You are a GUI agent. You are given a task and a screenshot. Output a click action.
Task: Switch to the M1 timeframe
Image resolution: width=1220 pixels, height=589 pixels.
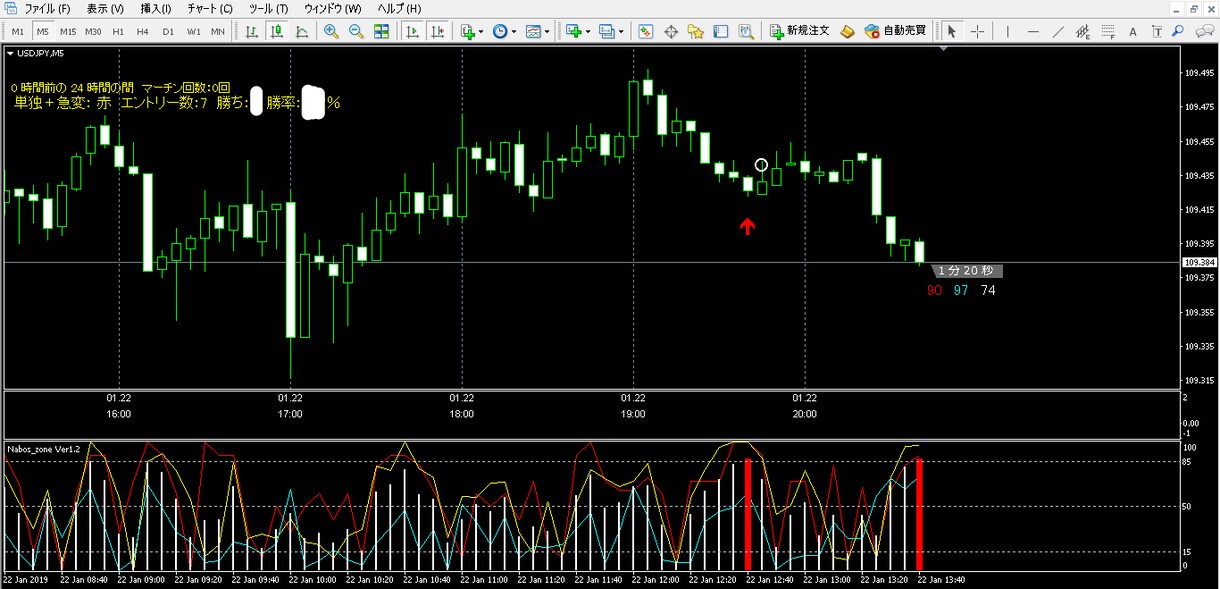tap(18, 31)
